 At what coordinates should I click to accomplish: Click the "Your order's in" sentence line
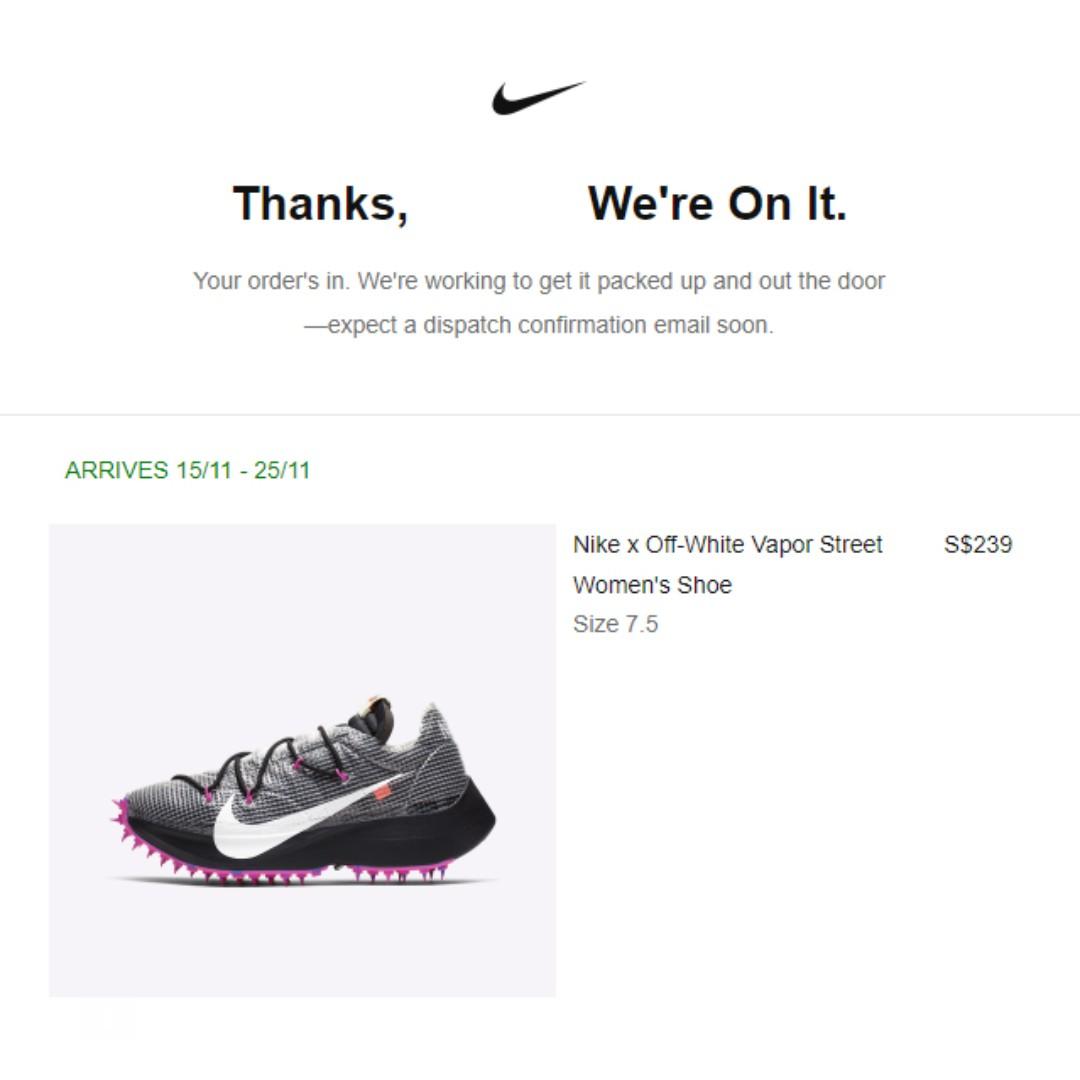click(x=539, y=281)
